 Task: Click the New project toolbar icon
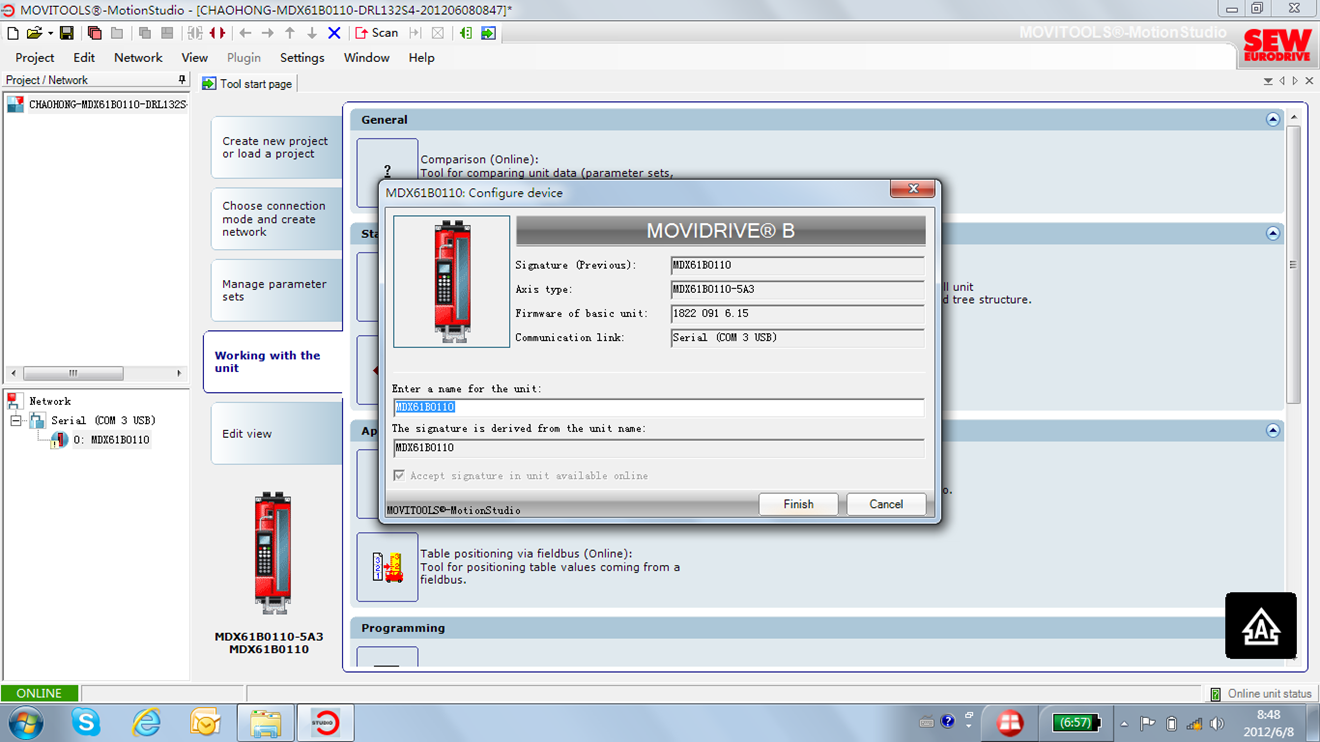(x=13, y=33)
